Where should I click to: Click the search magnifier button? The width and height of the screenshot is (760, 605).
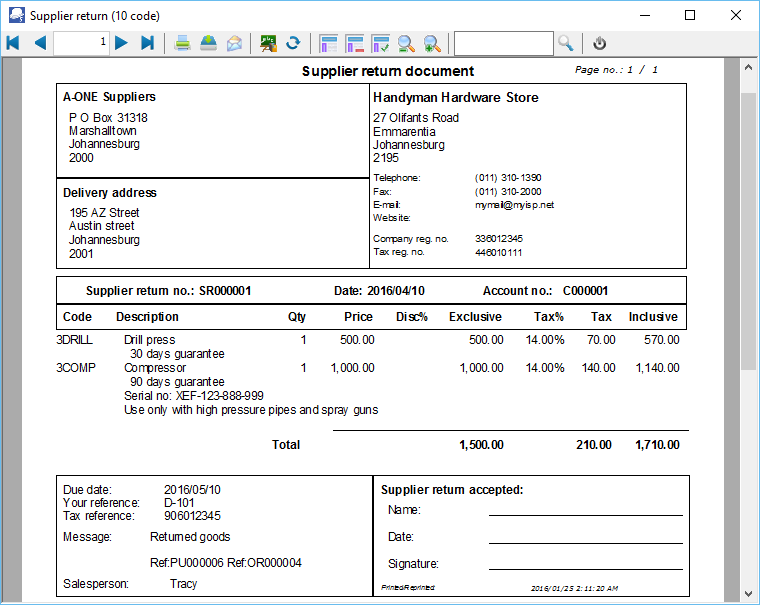(566, 43)
